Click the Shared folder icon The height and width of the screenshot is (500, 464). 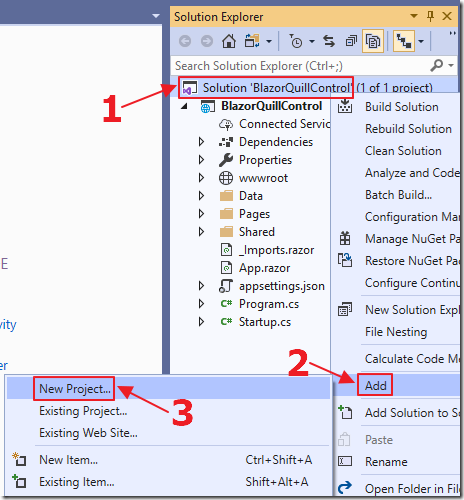226,232
